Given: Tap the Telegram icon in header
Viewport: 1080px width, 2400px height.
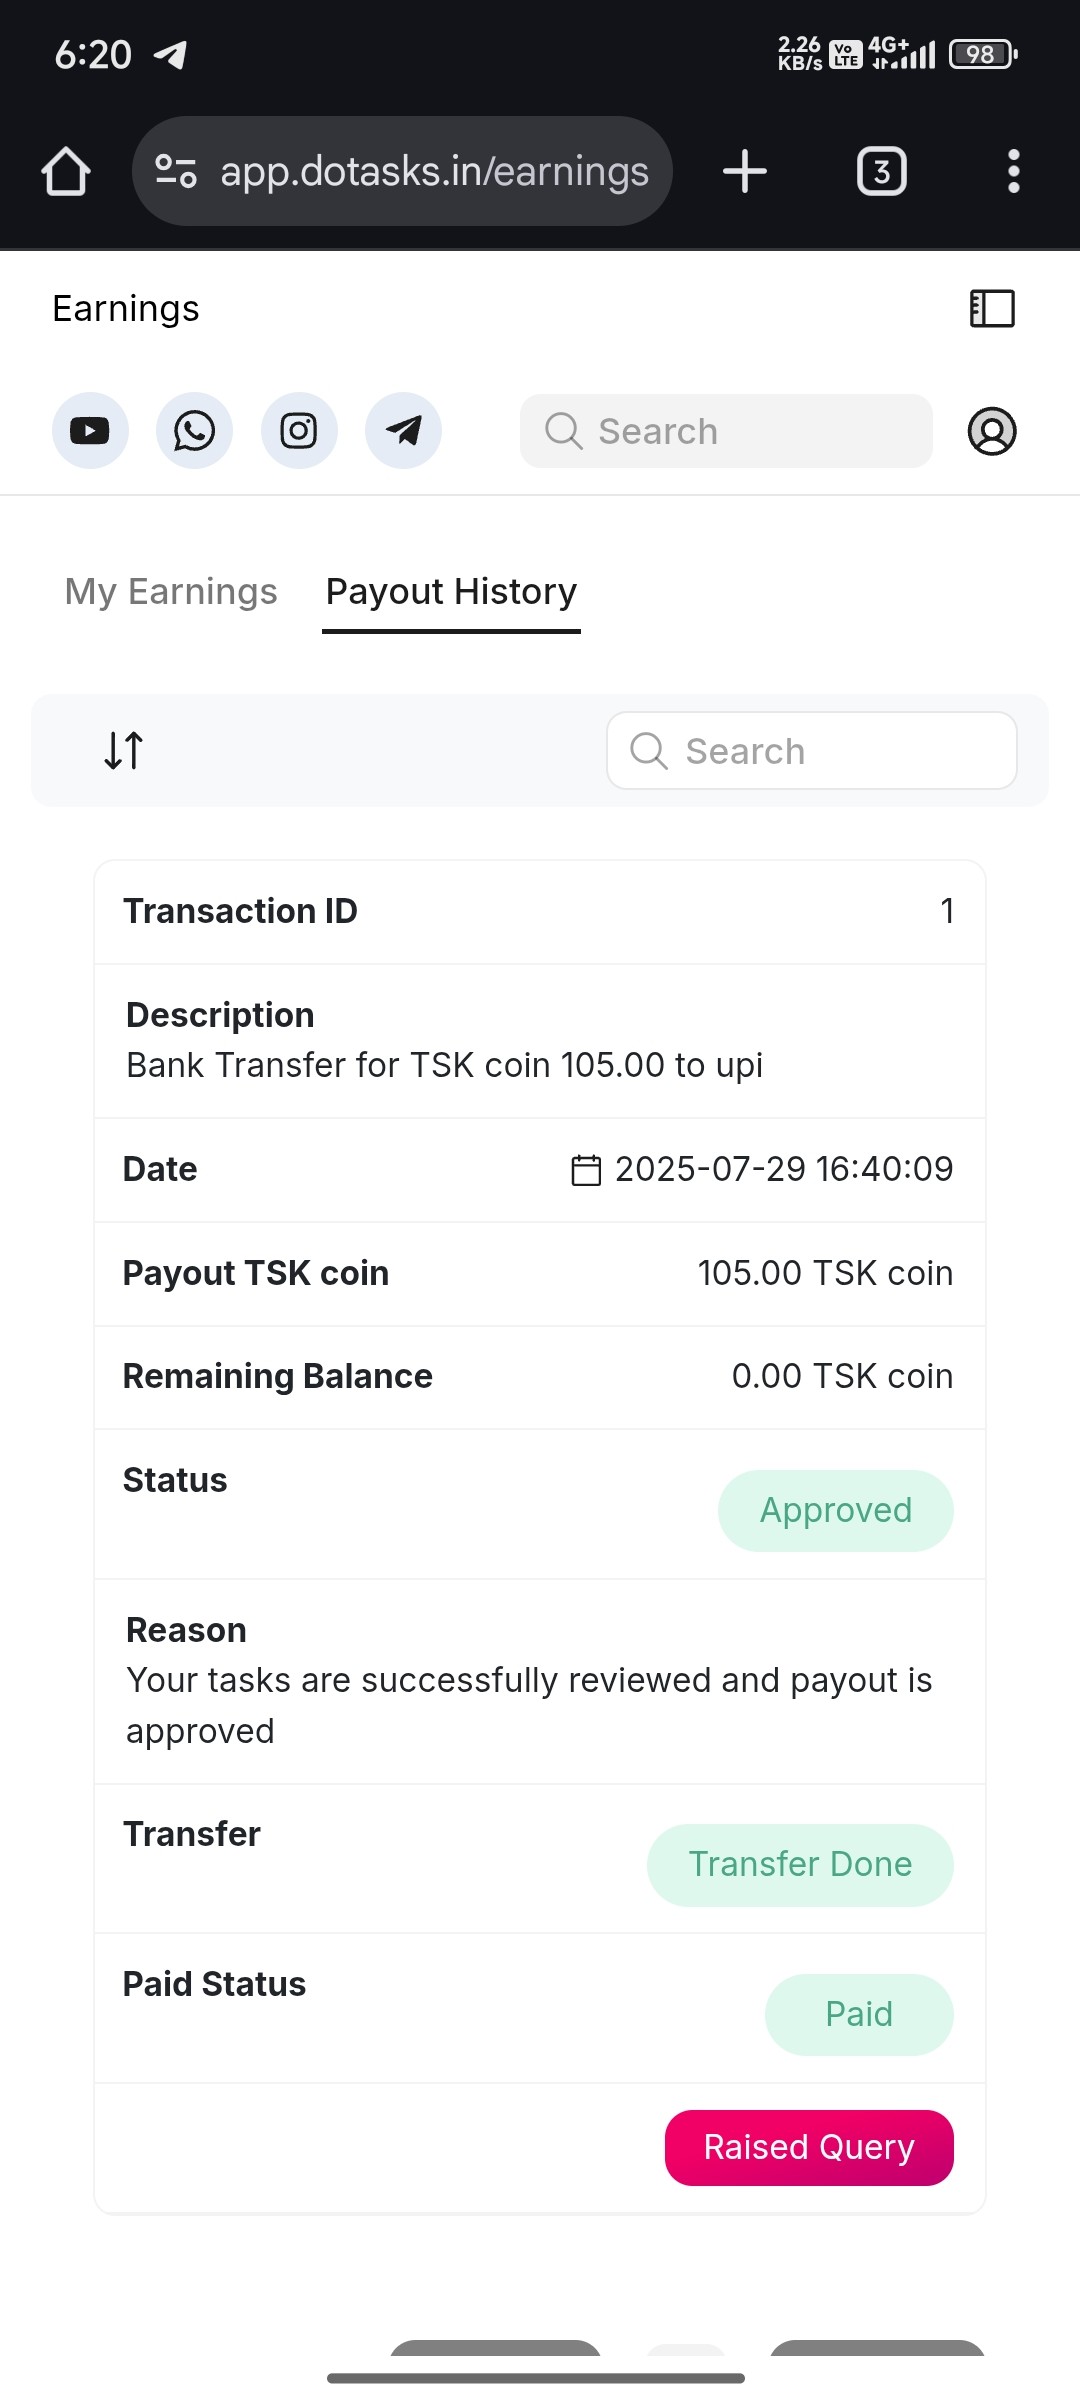Looking at the screenshot, I should point(403,431).
